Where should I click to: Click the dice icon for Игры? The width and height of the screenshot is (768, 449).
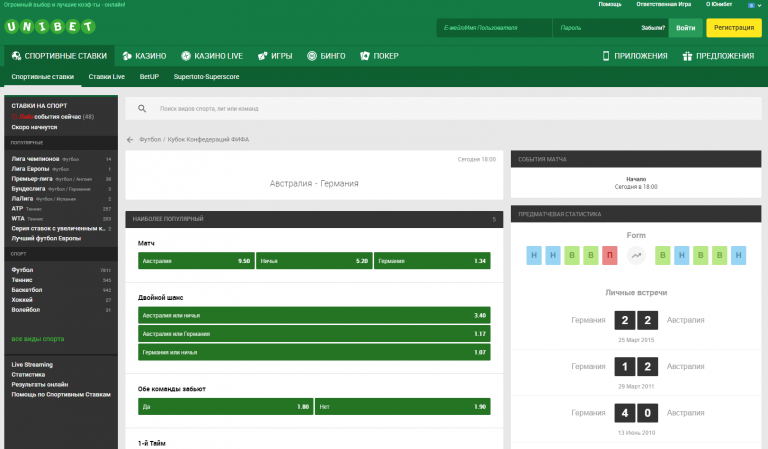[x=263, y=56]
